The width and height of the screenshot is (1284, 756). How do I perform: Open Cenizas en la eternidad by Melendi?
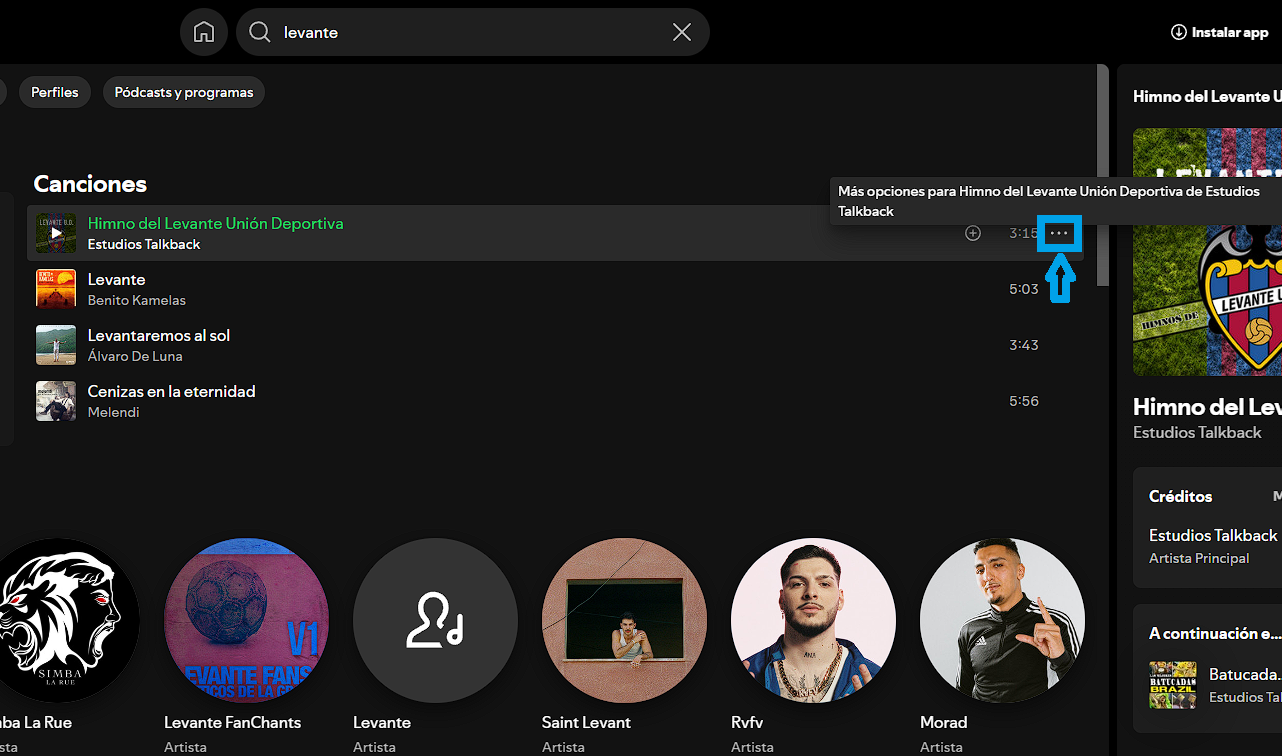[171, 391]
